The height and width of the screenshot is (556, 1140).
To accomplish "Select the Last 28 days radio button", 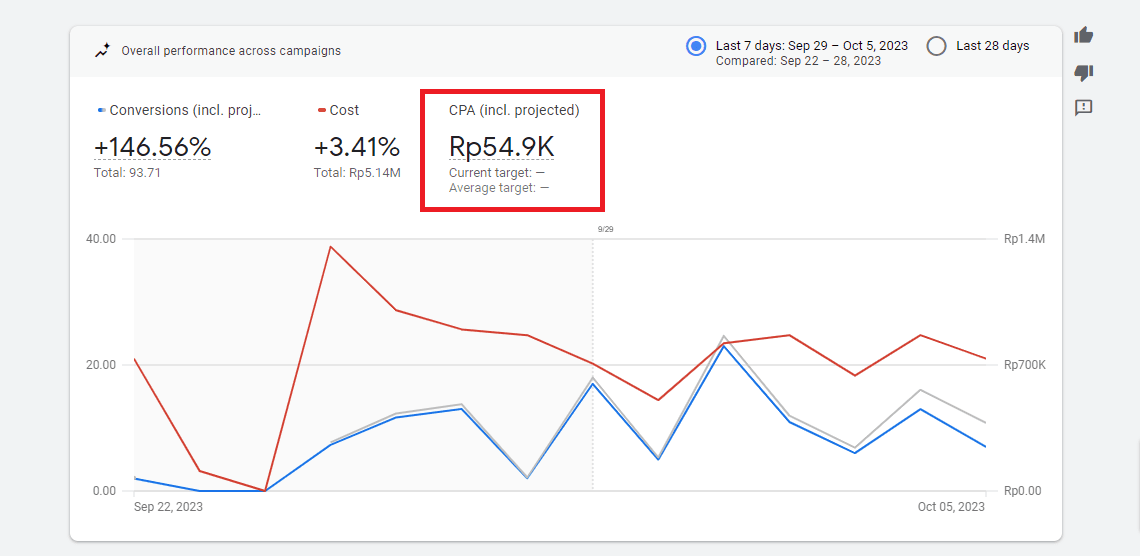I will pos(936,46).
